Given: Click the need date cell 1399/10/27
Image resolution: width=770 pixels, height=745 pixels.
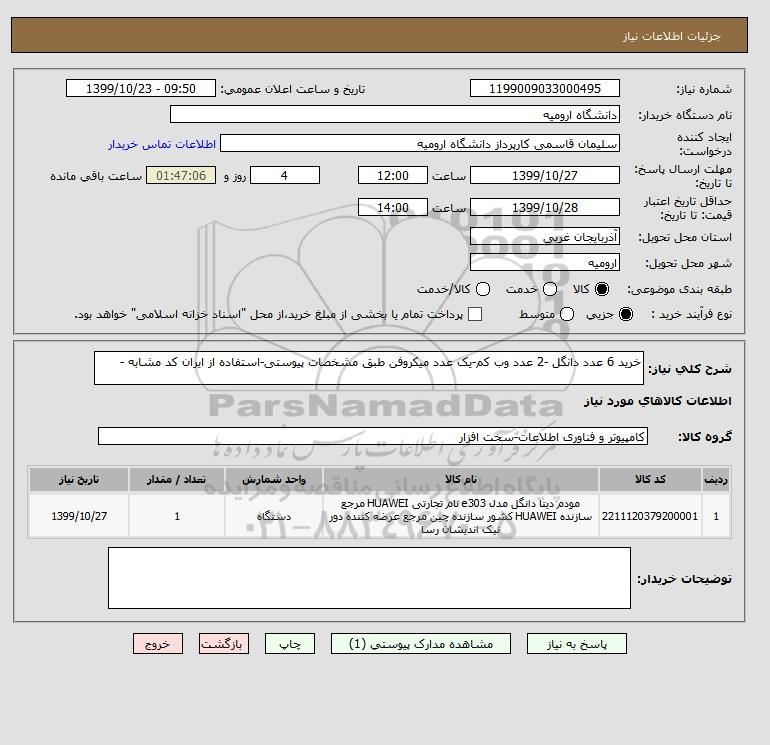Looking at the screenshot, I should pyautogui.click(x=79, y=516).
